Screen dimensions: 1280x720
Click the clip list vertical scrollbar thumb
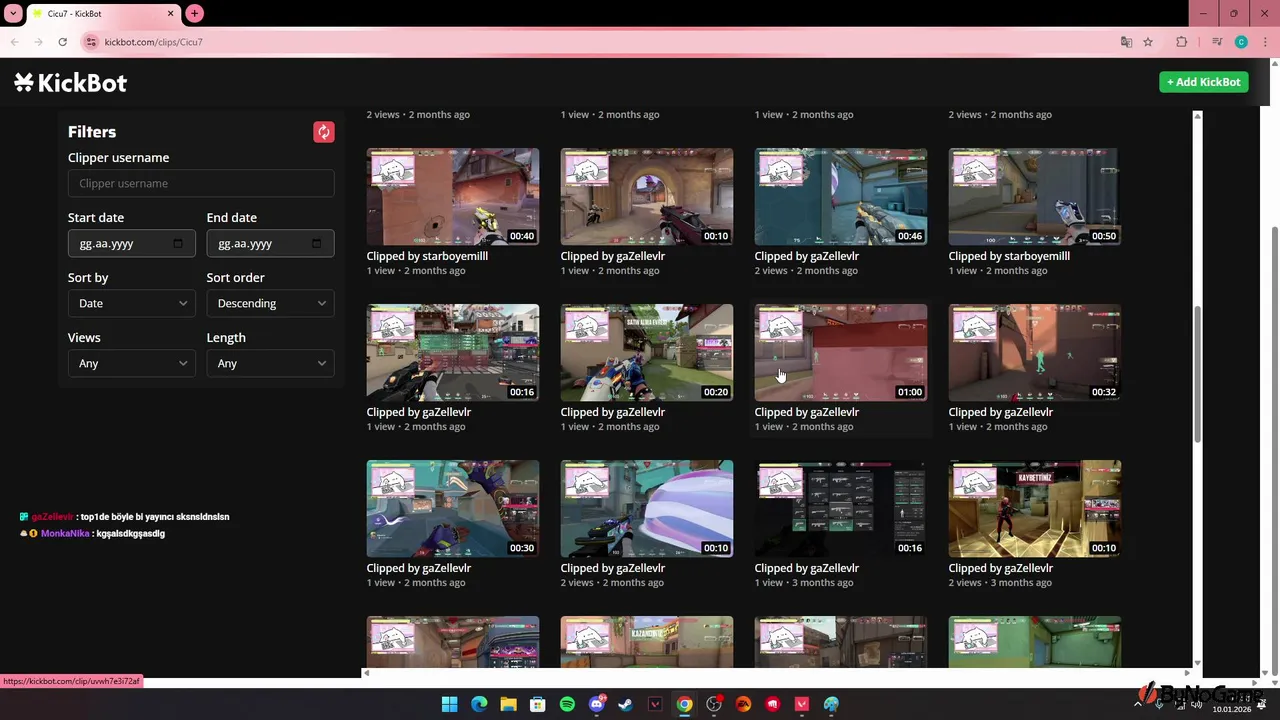point(1197,374)
